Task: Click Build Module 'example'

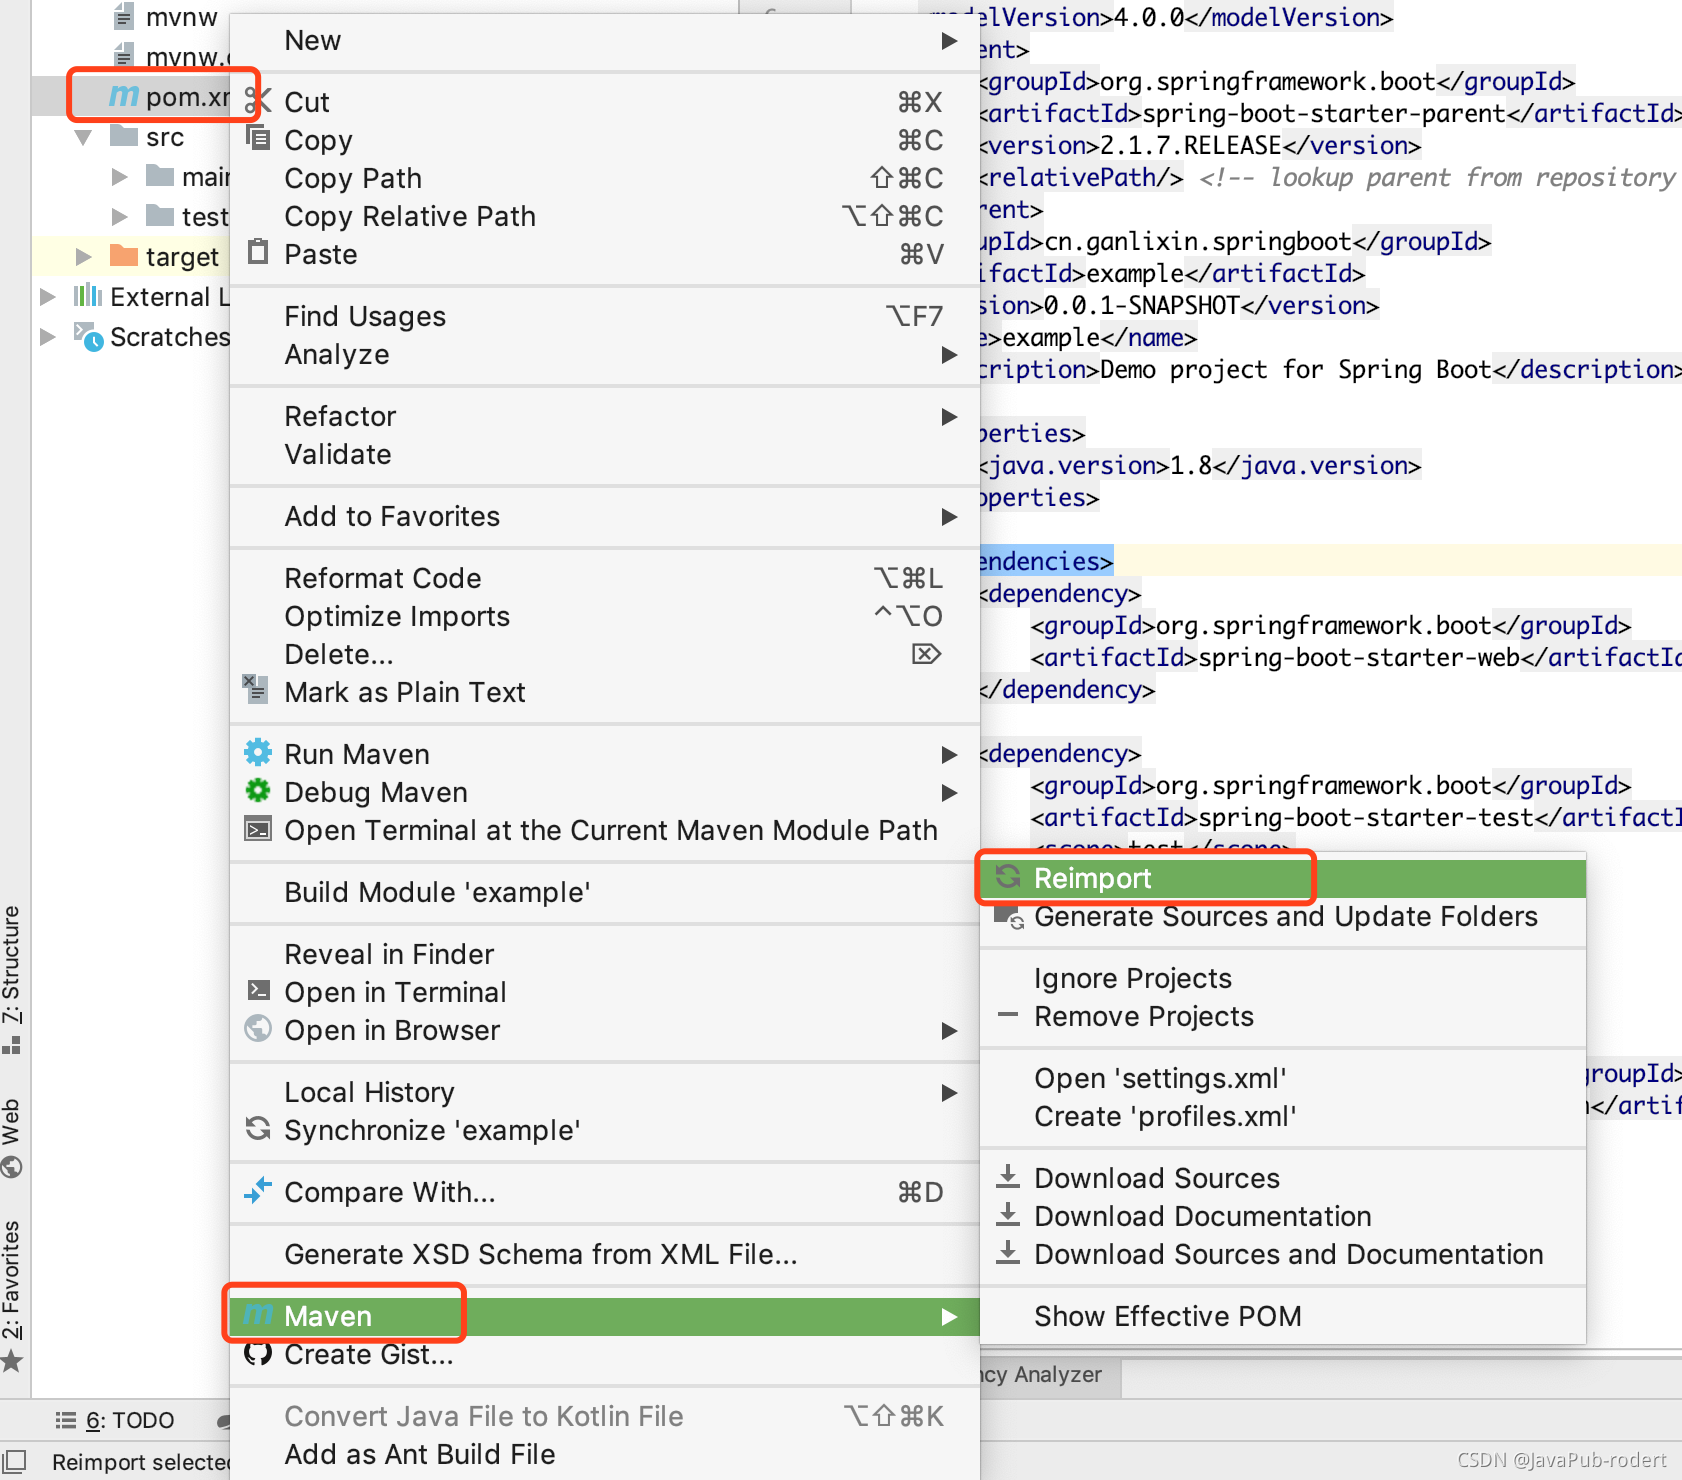Action: (x=437, y=892)
